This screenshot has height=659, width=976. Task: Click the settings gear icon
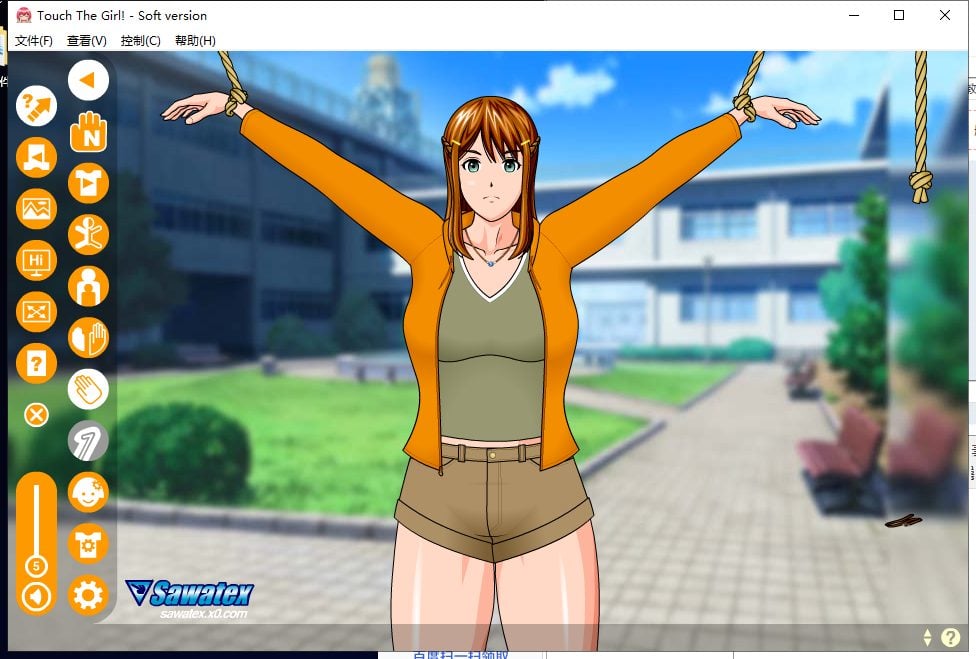click(88, 596)
